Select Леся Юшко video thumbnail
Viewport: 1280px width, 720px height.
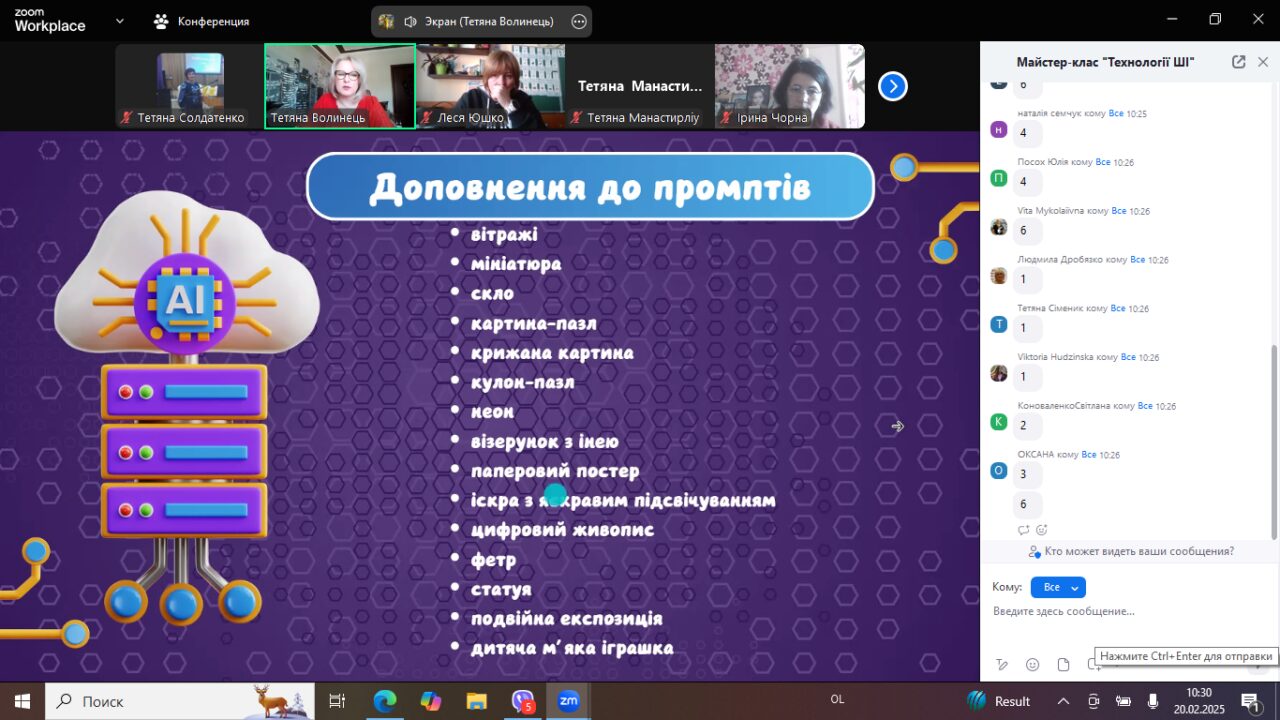pos(490,86)
